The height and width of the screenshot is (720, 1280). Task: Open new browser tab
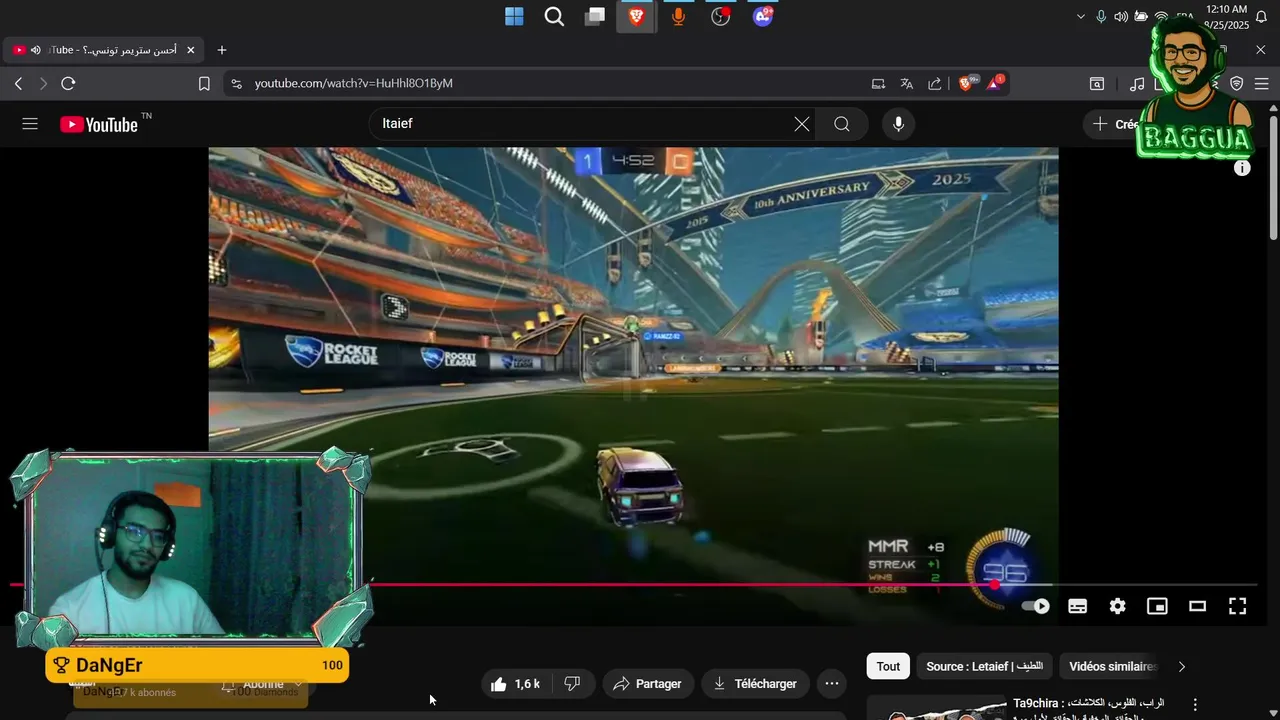(222, 50)
